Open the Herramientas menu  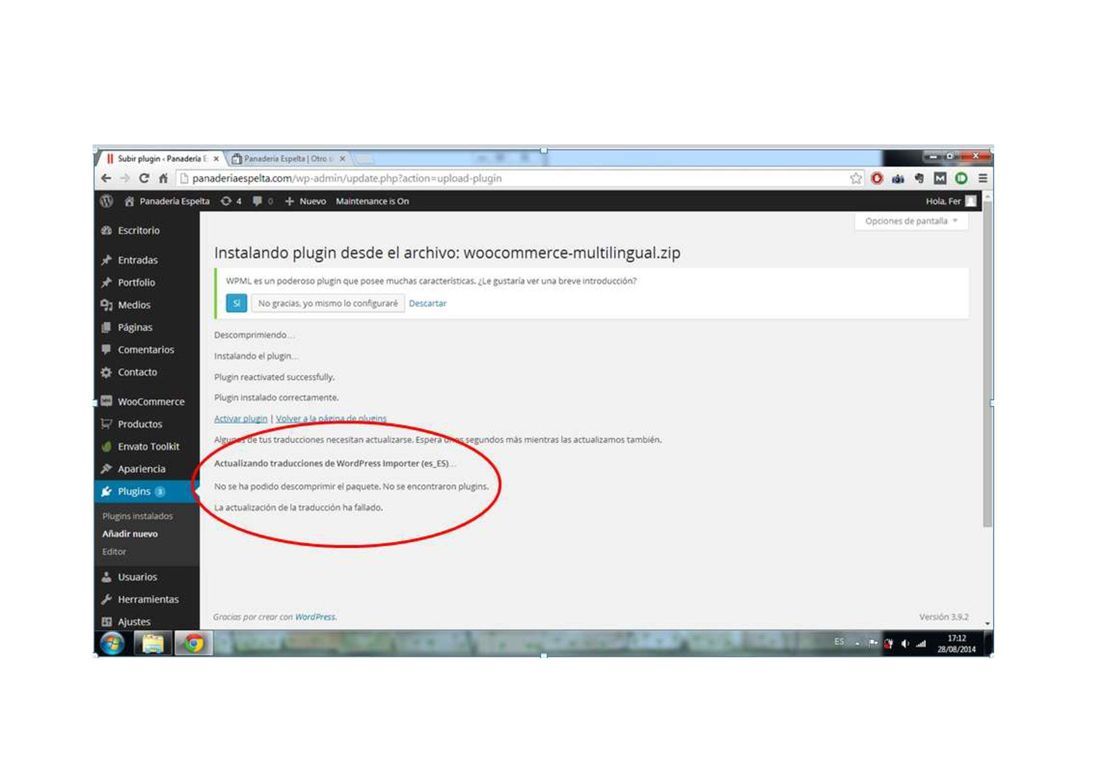[x=146, y=600]
